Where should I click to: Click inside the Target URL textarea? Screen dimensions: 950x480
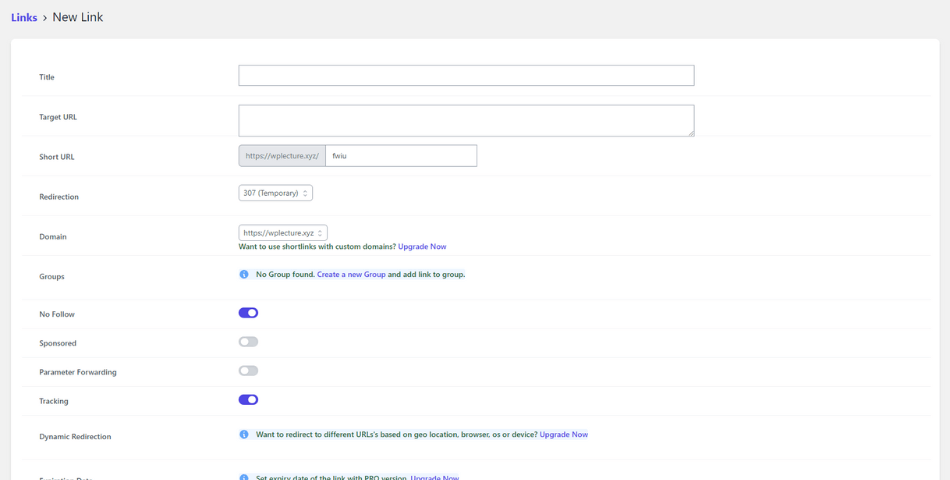coord(467,121)
